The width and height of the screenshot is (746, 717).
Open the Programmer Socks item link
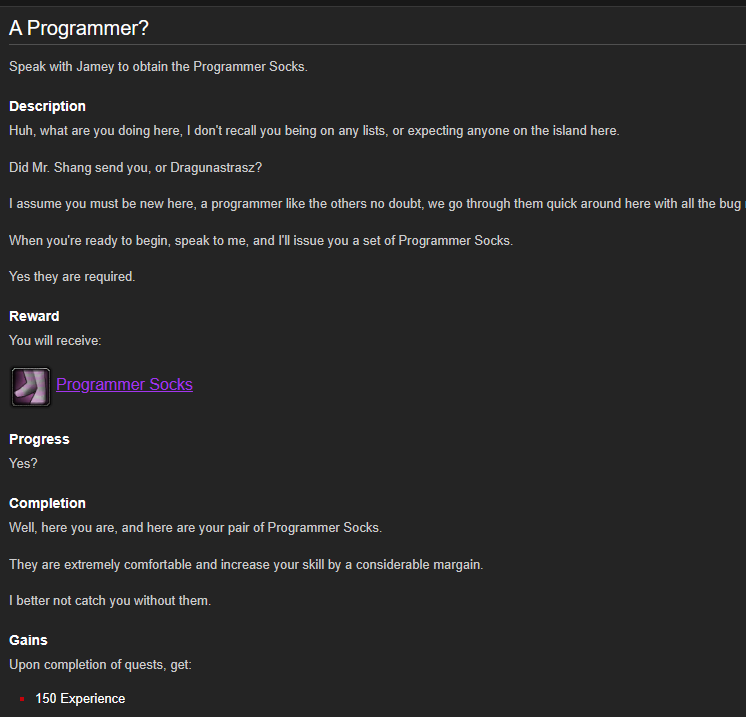[124, 384]
